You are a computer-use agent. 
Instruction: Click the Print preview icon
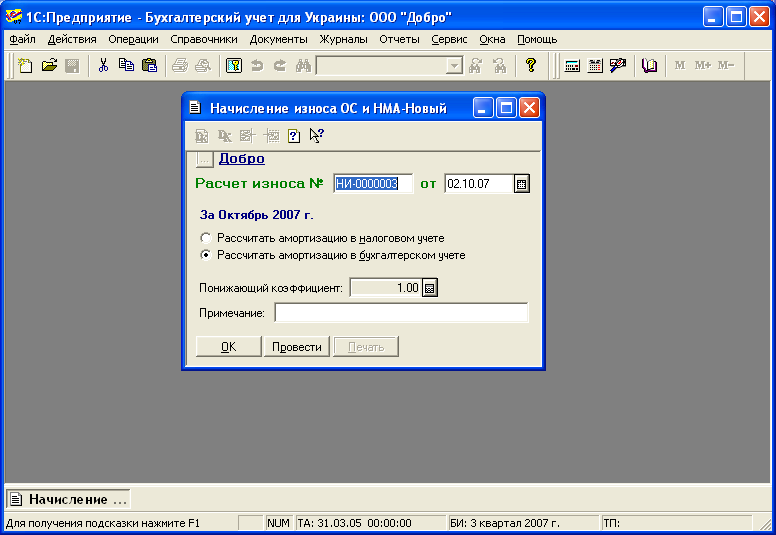coord(203,65)
